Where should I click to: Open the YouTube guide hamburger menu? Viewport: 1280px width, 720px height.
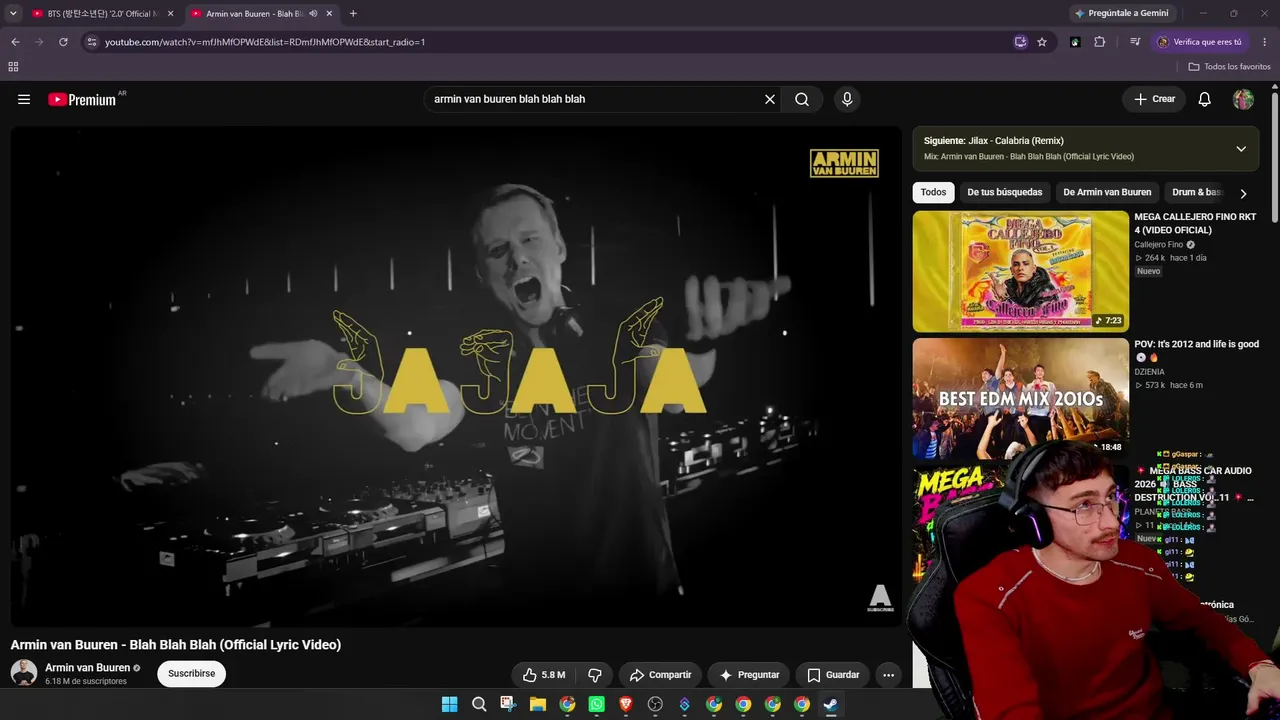(24, 99)
